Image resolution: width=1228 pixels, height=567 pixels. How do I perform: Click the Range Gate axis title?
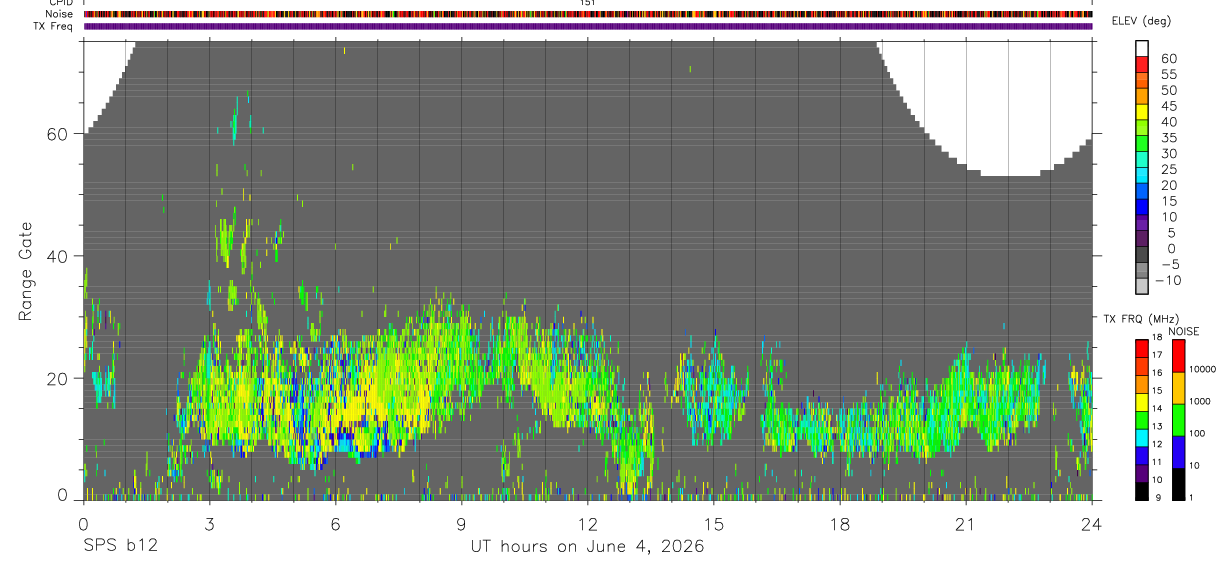(x=25, y=272)
